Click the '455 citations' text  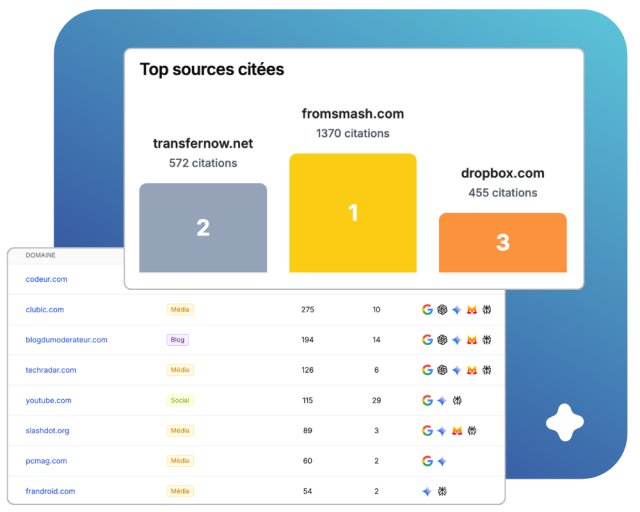pos(503,193)
